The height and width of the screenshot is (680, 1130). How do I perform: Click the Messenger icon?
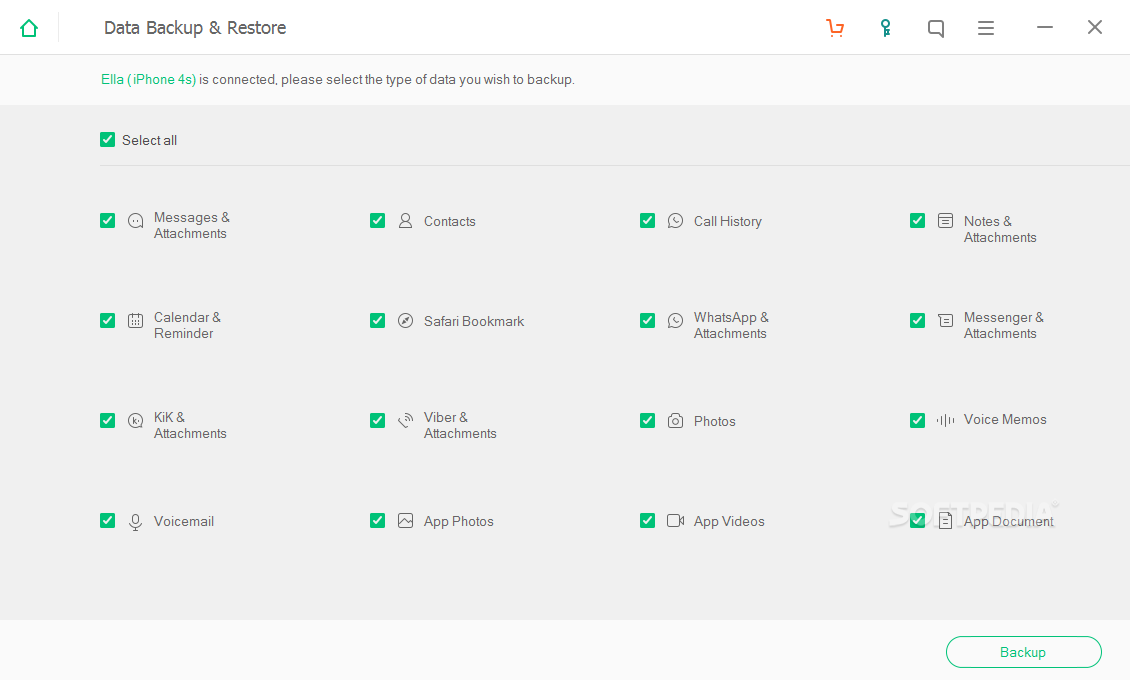pyautogui.click(x=946, y=321)
